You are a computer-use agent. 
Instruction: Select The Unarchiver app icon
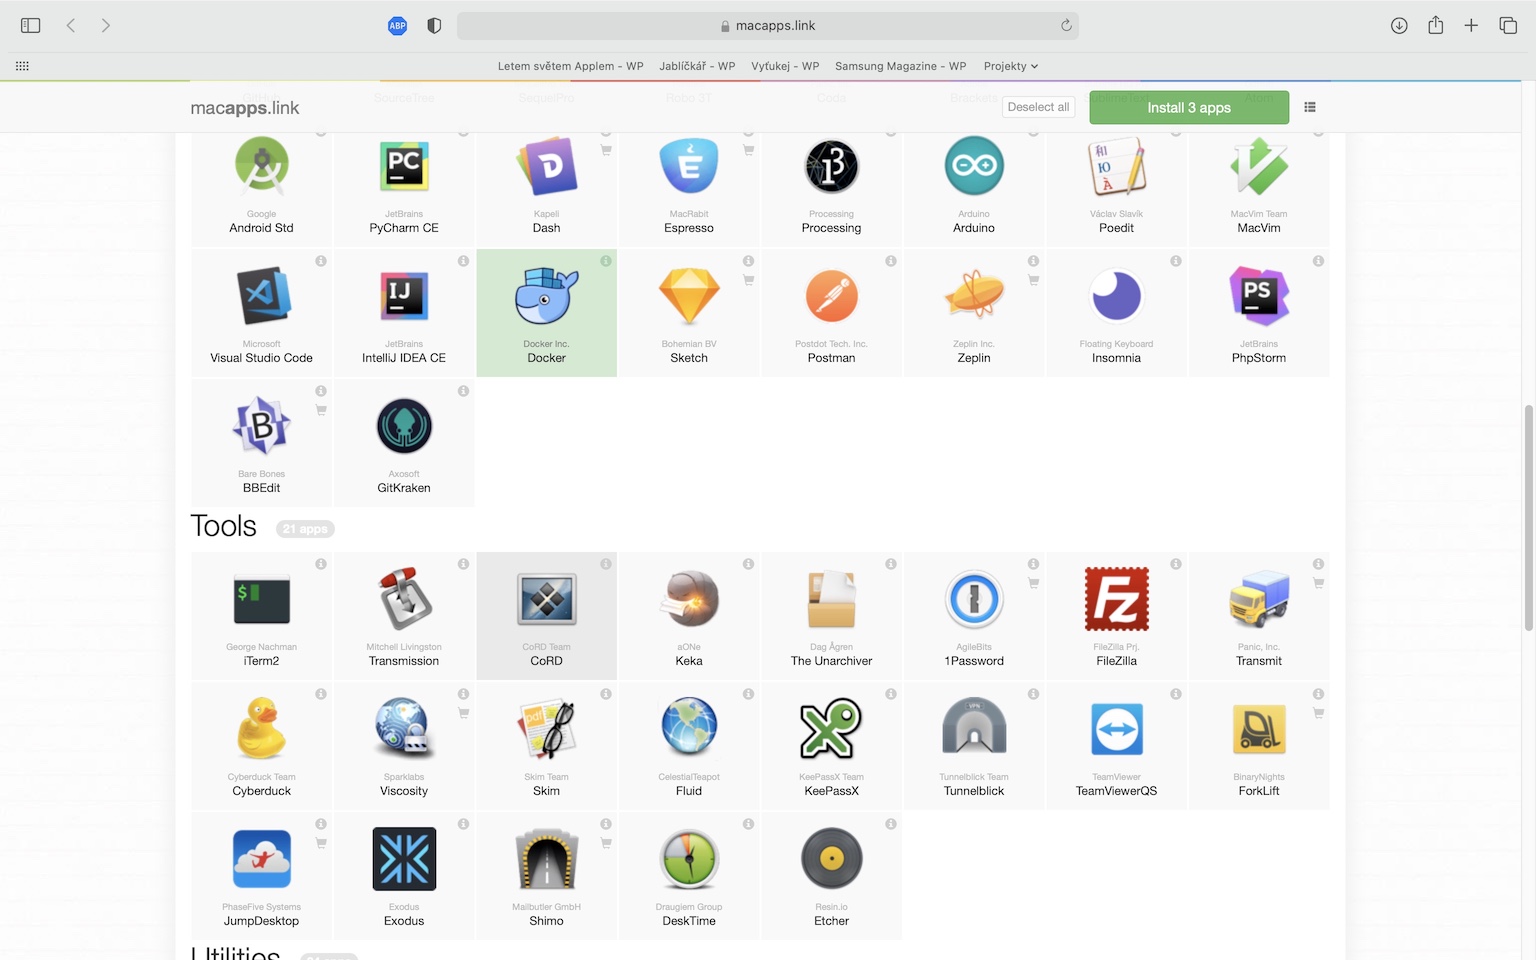coord(832,599)
